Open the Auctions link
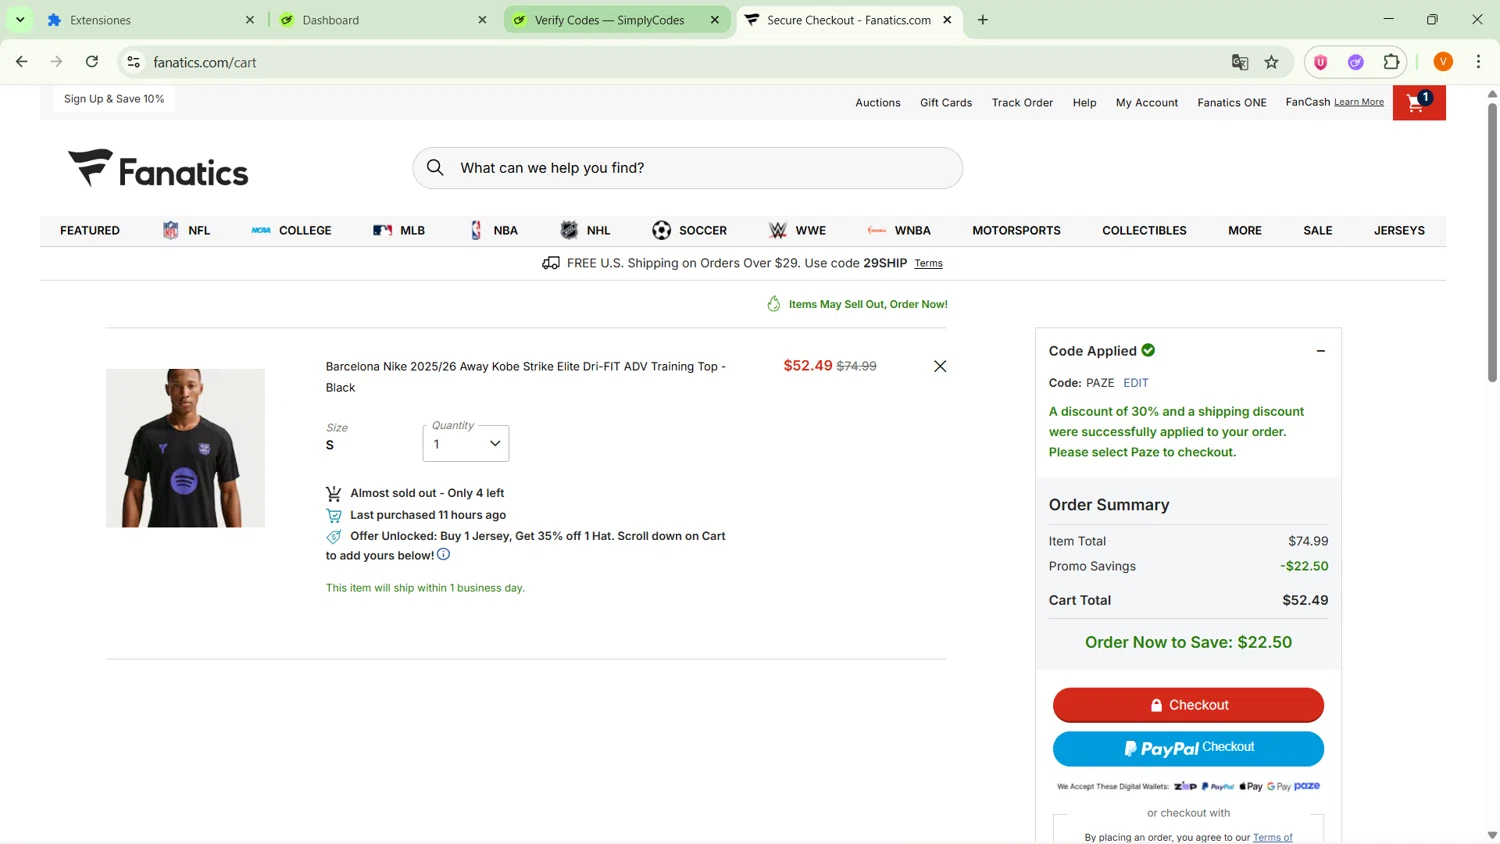Screen dimensions: 1500x844 pyautogui.click(x=878, y=103)
